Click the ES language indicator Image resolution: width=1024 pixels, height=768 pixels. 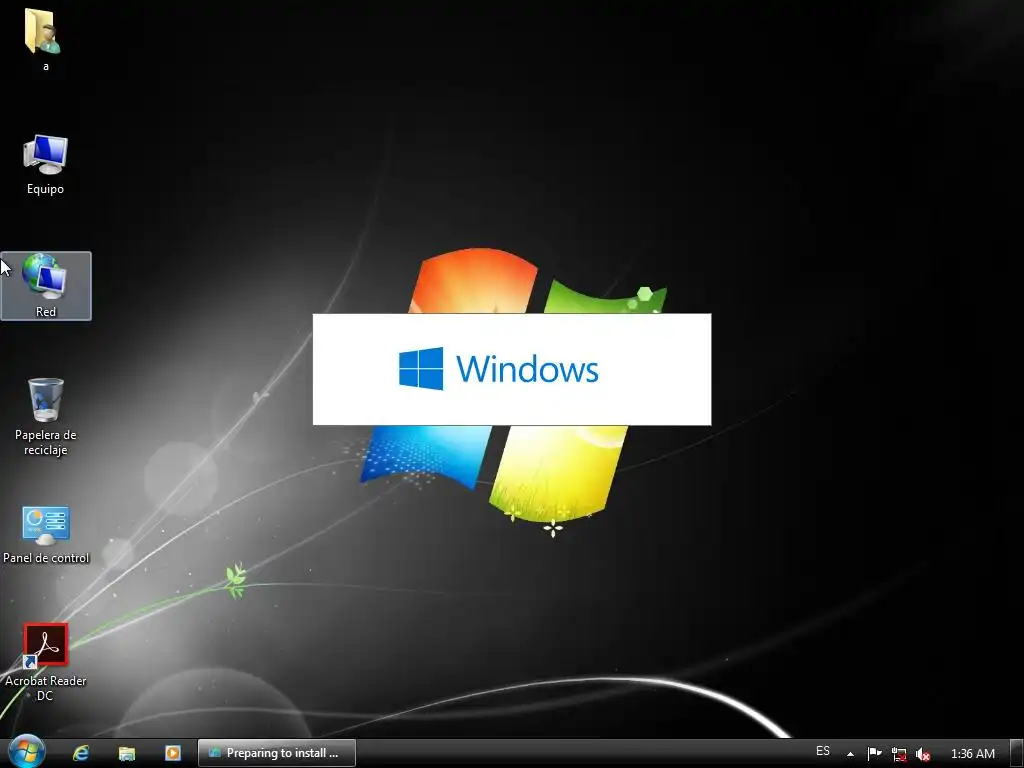point(823,752)
